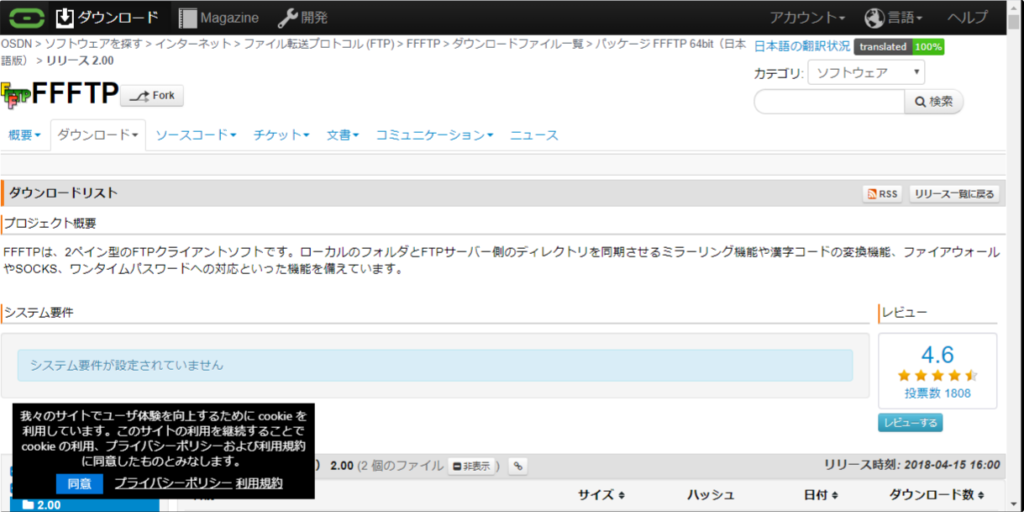The width and height of the screenshot is (1024, 512).
Task: Open ファイル転送プロトコル (FTP) breadcrumb
Action: point(319,44)
